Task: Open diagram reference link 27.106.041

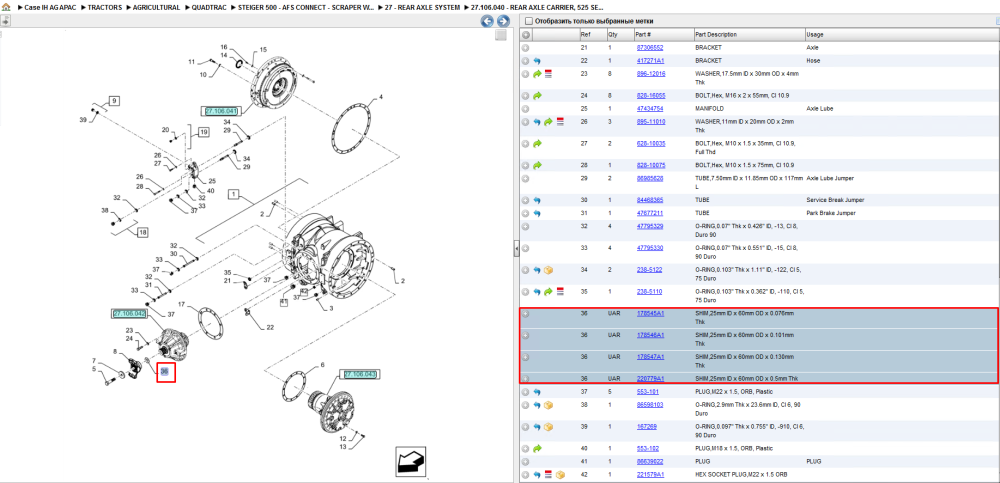Action: 221,111
